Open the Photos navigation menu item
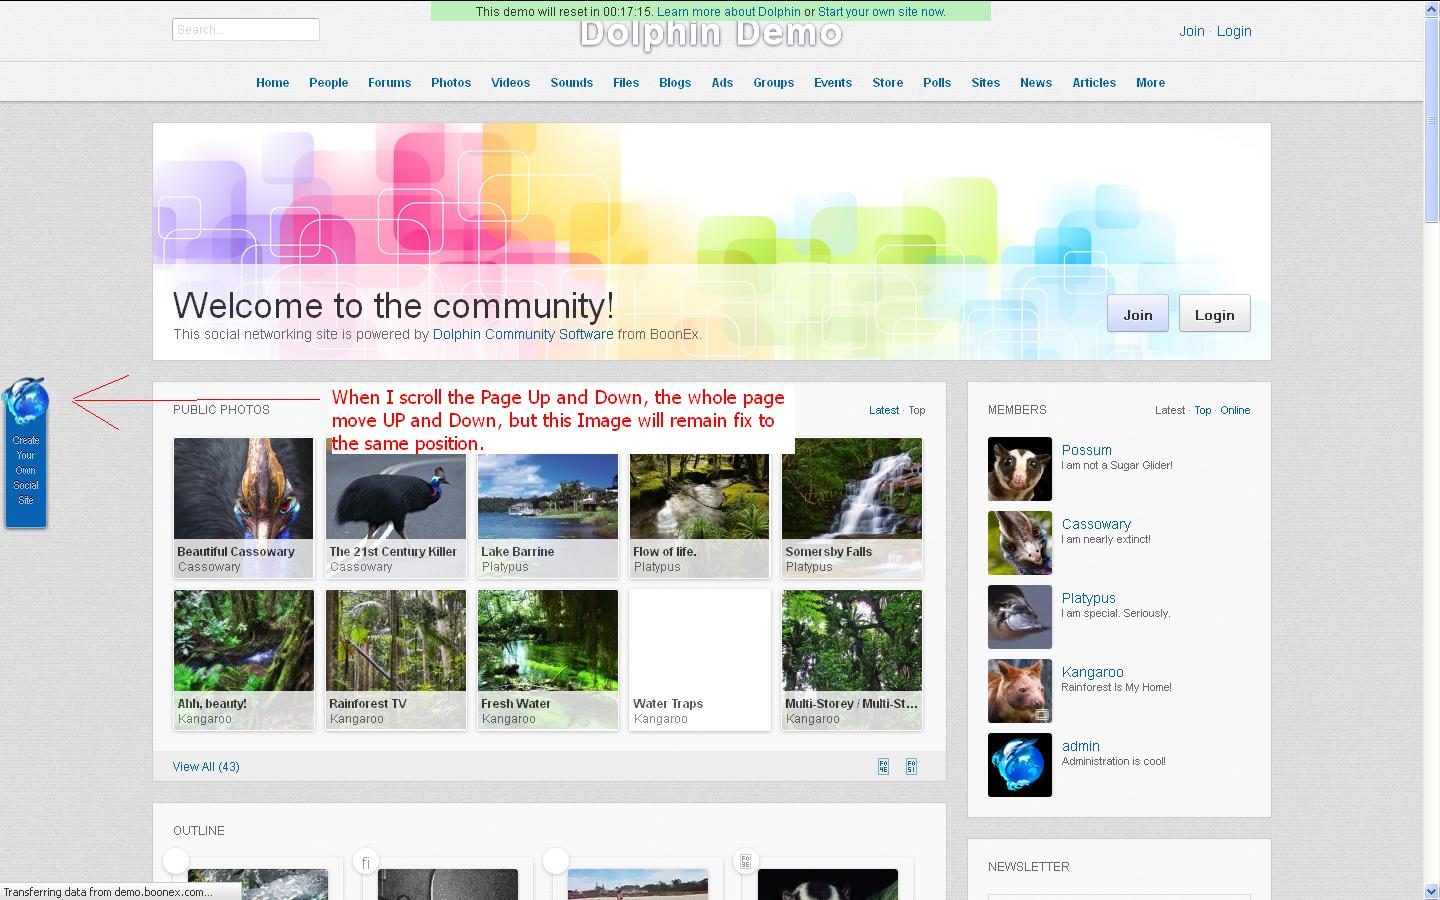This screenshot has height=900, width=1440. point(450,83)
